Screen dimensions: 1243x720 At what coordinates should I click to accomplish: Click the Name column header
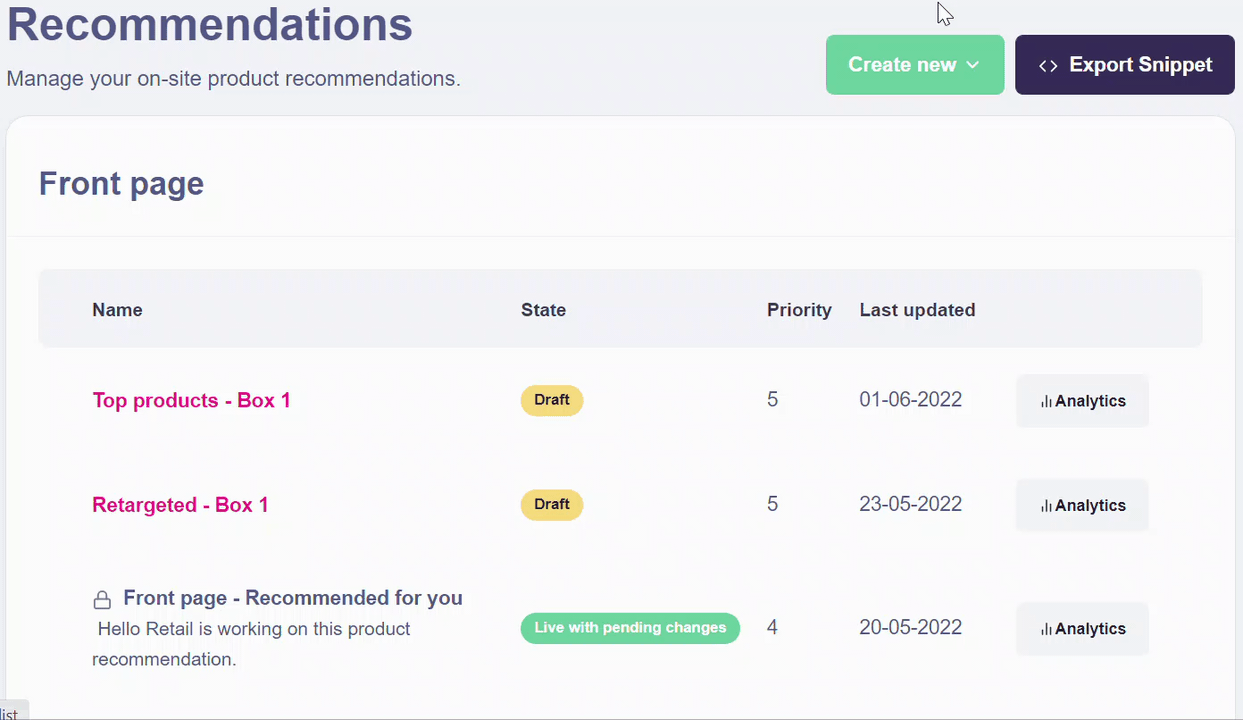click(117, 310)
